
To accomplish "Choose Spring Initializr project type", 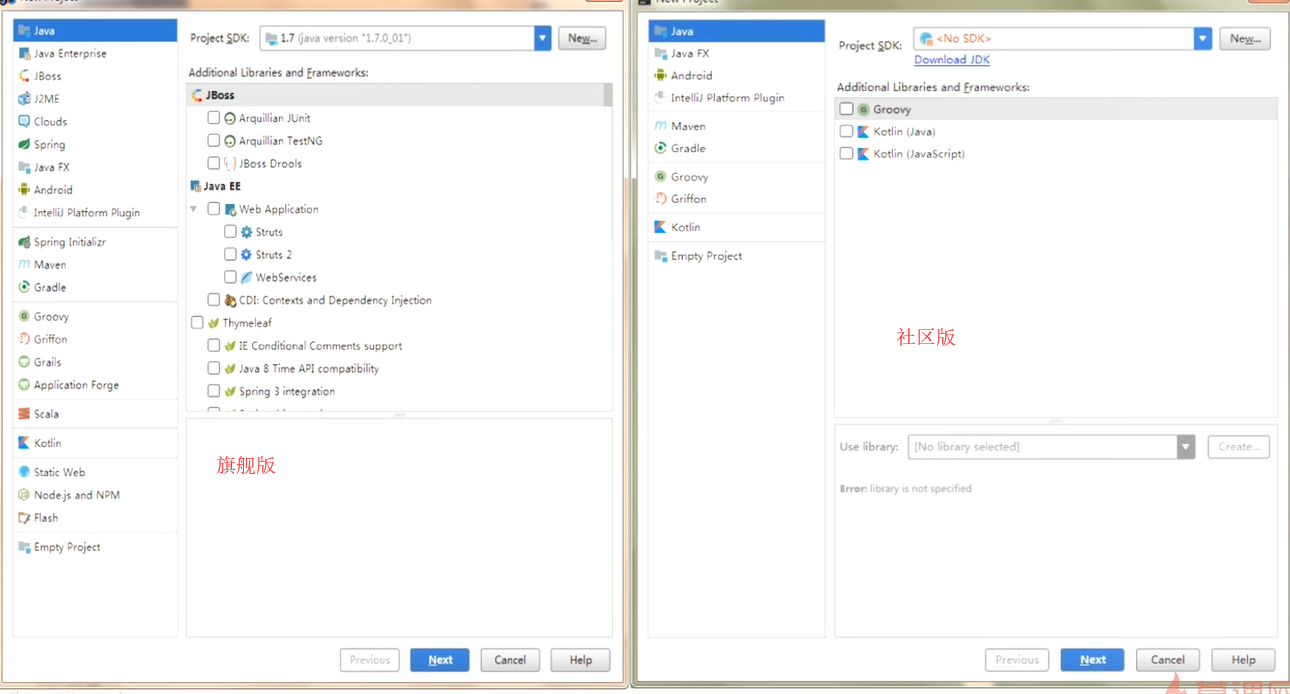I will 69,242.
